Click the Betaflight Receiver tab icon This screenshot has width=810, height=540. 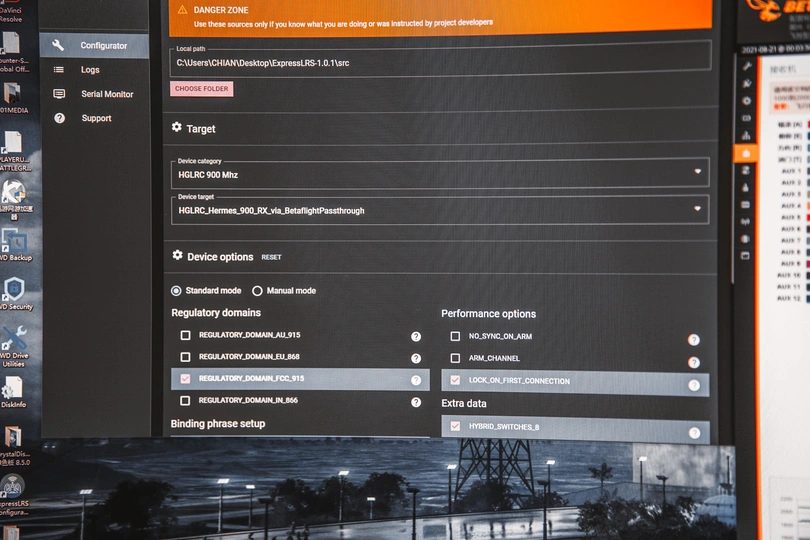[746, 153]
